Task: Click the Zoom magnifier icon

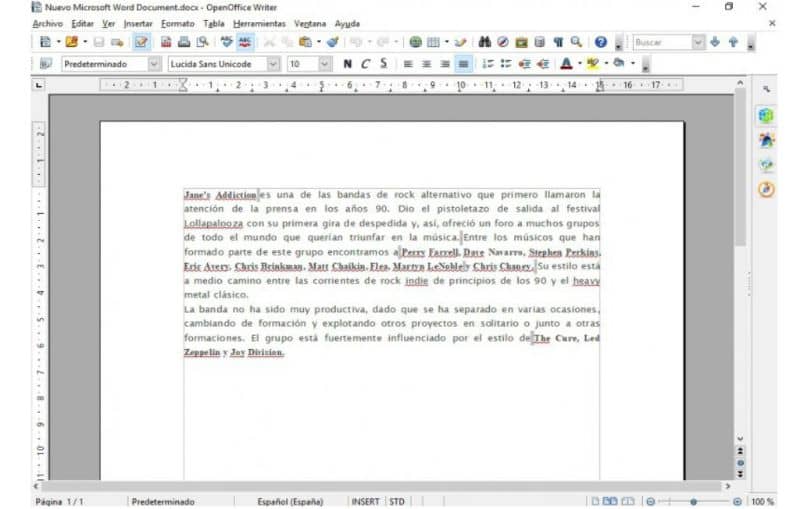Action: [x=576, y=42]
